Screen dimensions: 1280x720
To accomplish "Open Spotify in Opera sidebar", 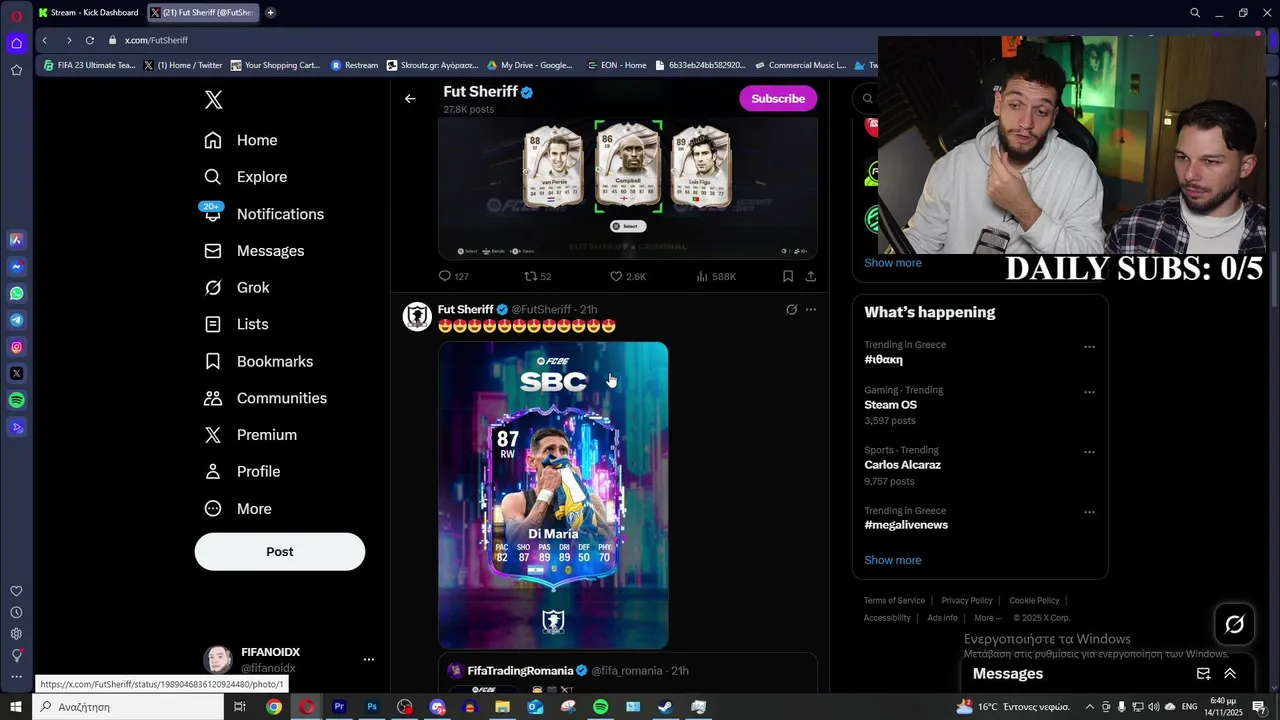I will pos(16,400).
